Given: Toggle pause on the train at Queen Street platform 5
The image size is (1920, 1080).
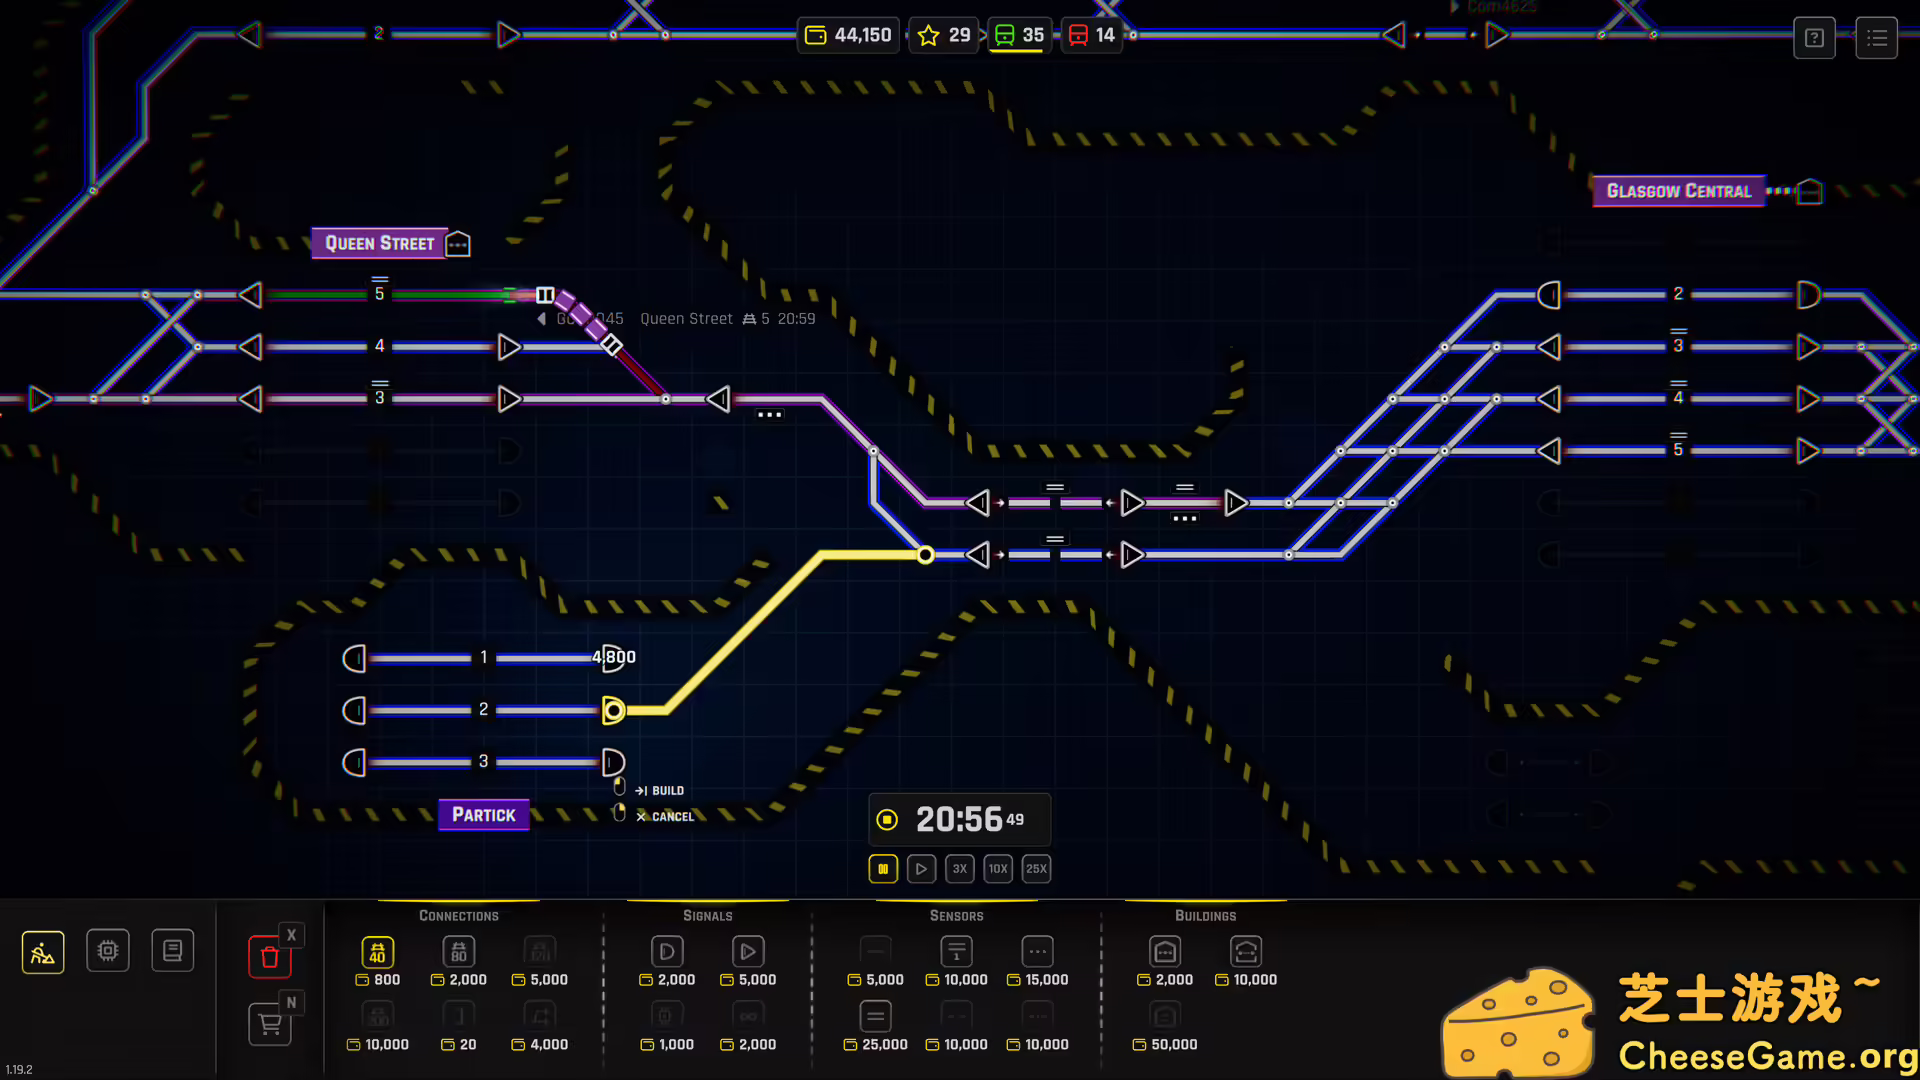Looking at the screenshot, I should (545, 295).
